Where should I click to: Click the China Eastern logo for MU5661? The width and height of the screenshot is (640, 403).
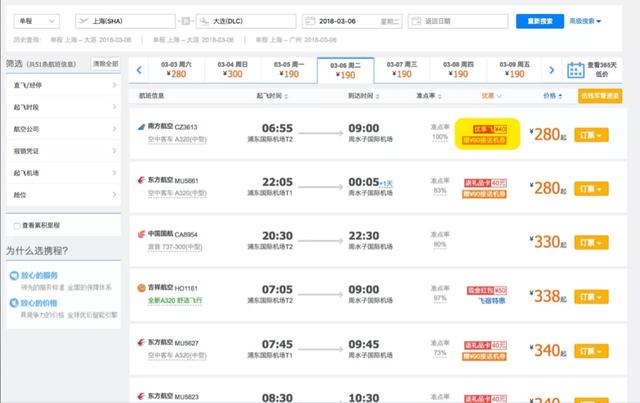141,180
